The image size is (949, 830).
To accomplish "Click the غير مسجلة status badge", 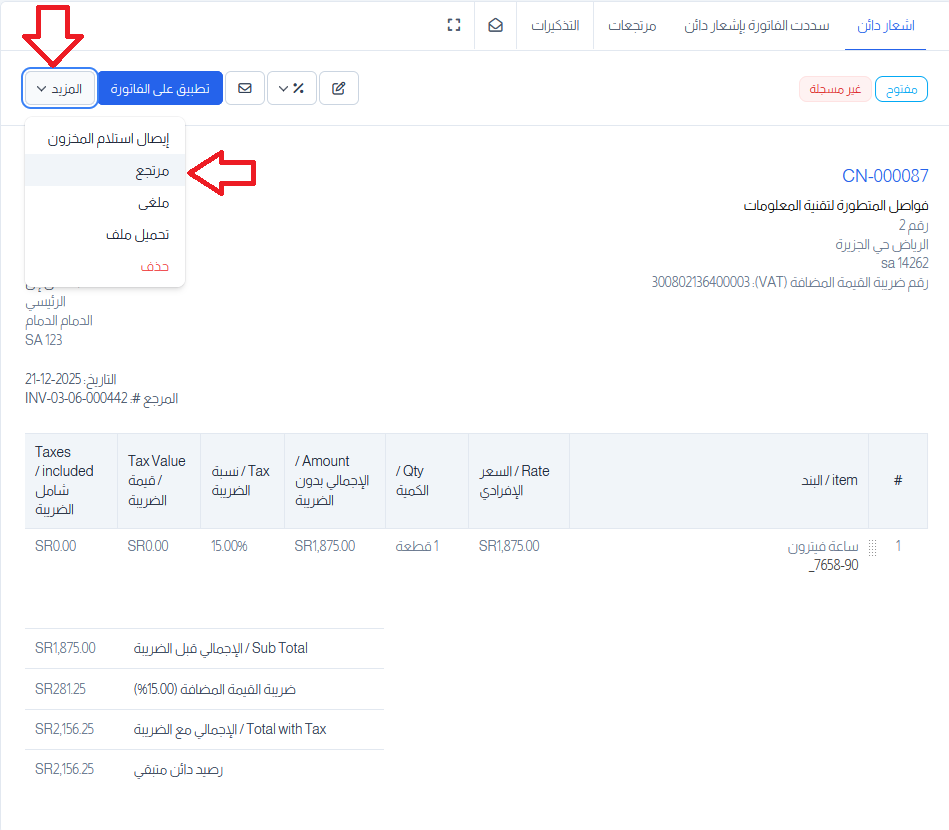I will point(835,89).
